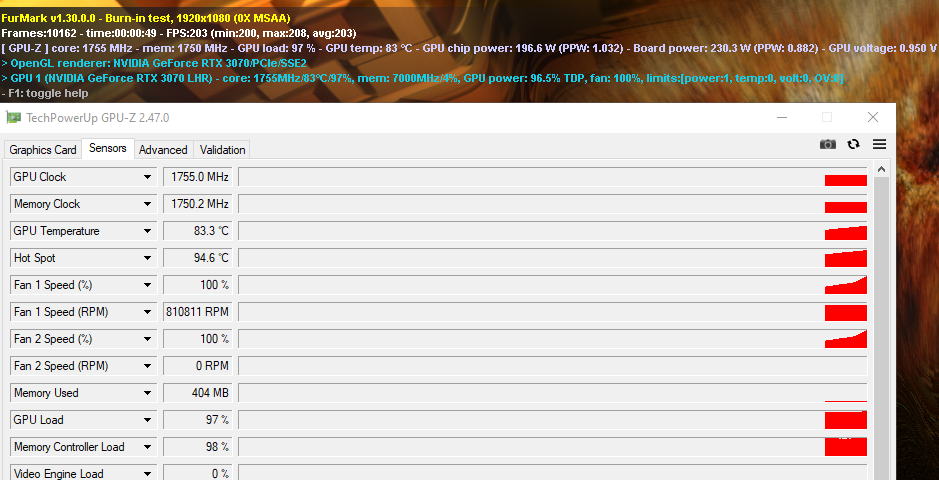Image resolution: width=939 pixels, height=480 pixels.
Task: Expand the Hot Spot sensor dropdown
Action: [x=147, y=258]
